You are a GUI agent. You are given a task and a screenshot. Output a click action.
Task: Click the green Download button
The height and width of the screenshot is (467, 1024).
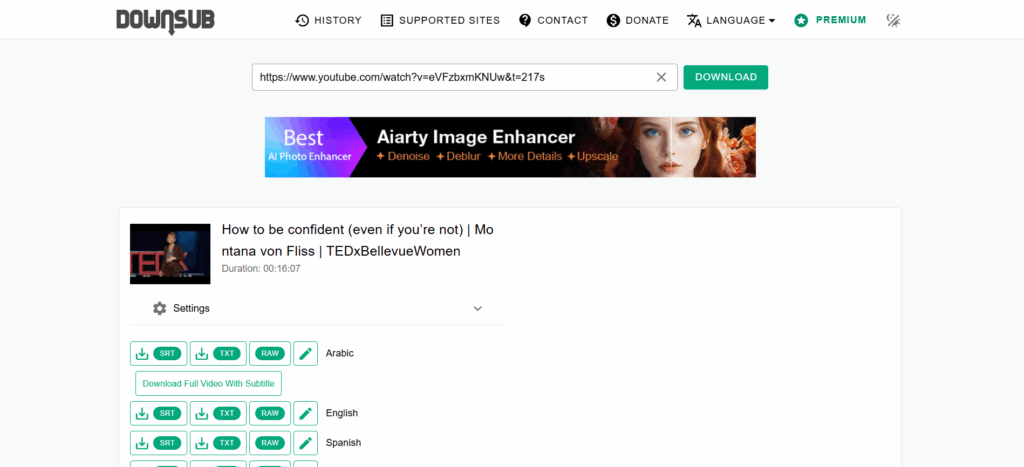click(x=725, y=77)
